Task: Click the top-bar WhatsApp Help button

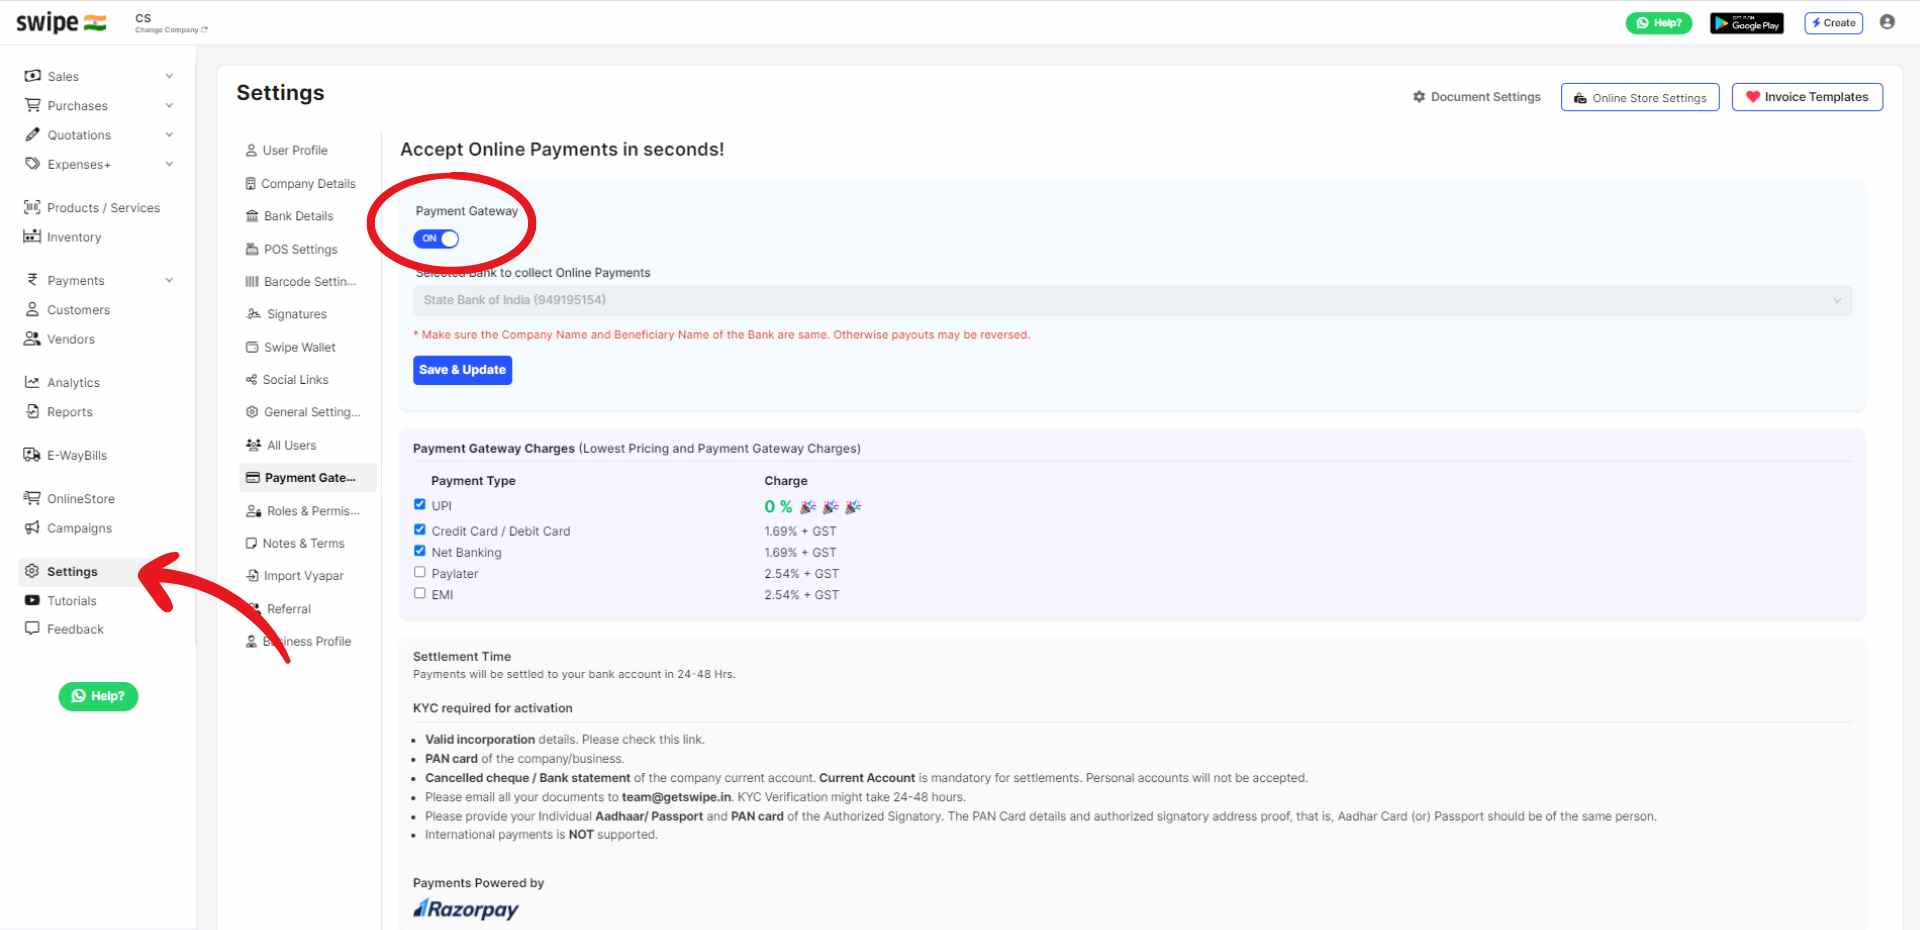Action: (x=1659, y=22)
